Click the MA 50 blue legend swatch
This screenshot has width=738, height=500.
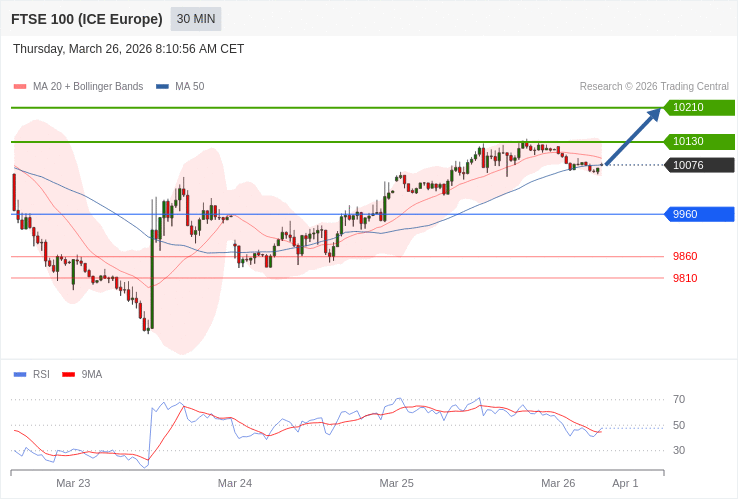coord(162,87)
